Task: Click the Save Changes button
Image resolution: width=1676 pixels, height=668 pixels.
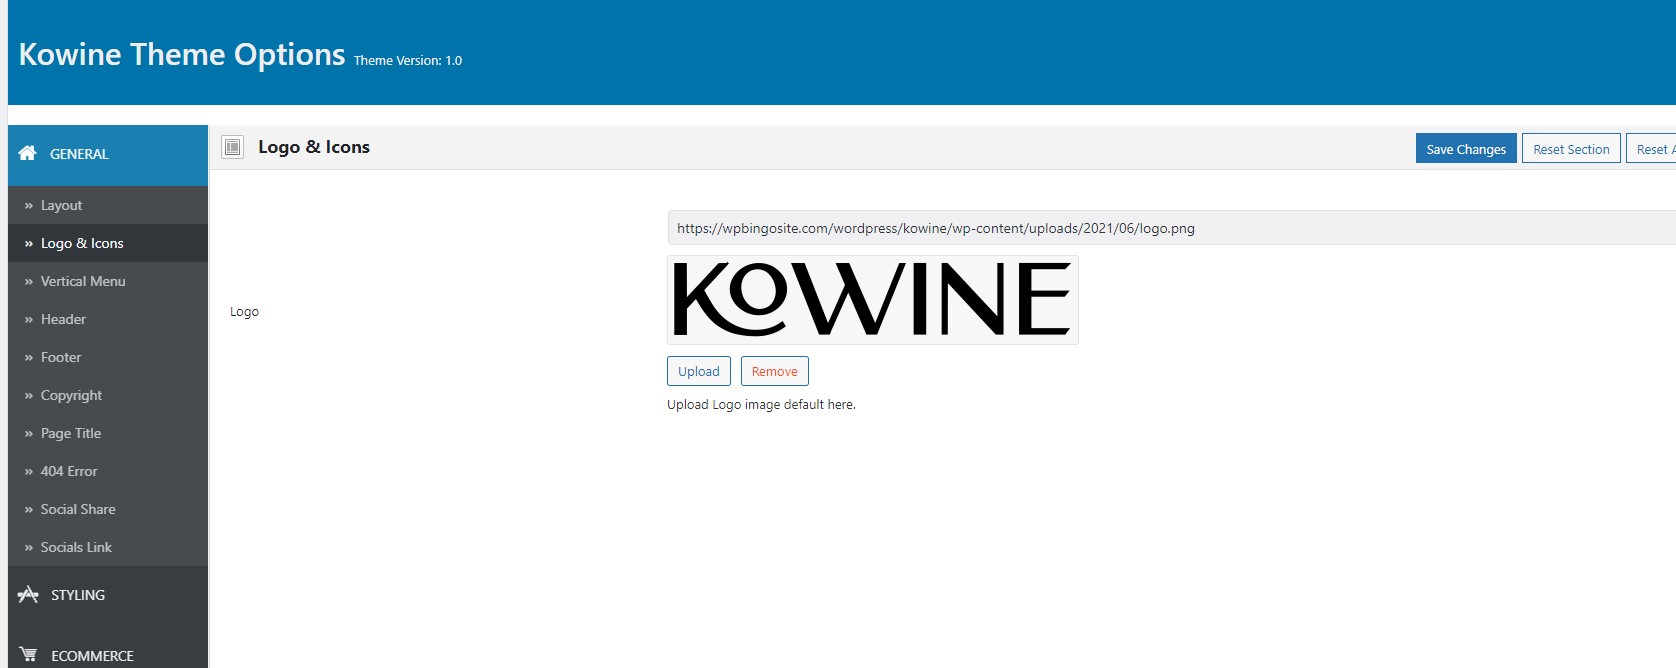Action: [x=1466, y=149]
